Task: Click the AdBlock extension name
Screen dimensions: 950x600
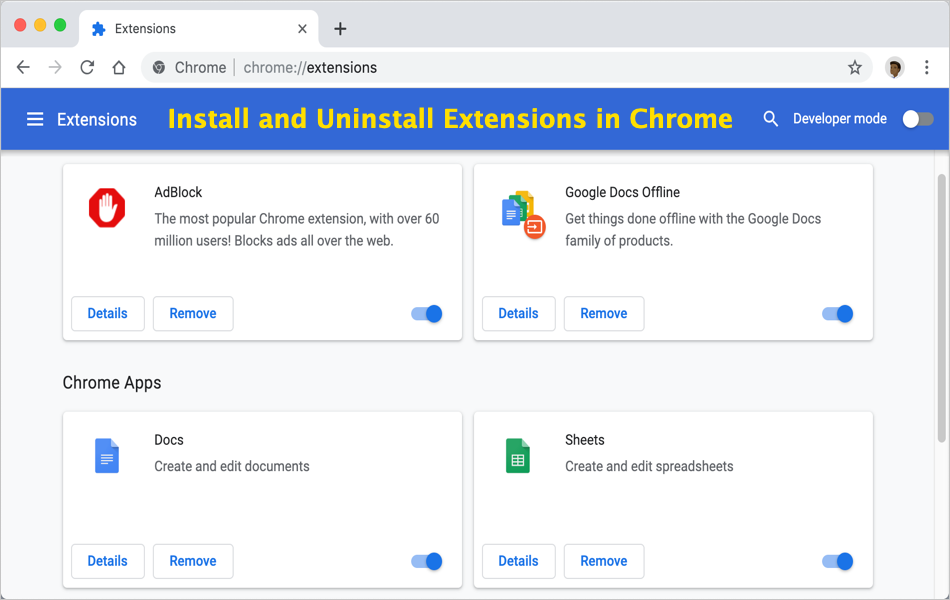Action: pyautogui.click(x=178, y=192)
